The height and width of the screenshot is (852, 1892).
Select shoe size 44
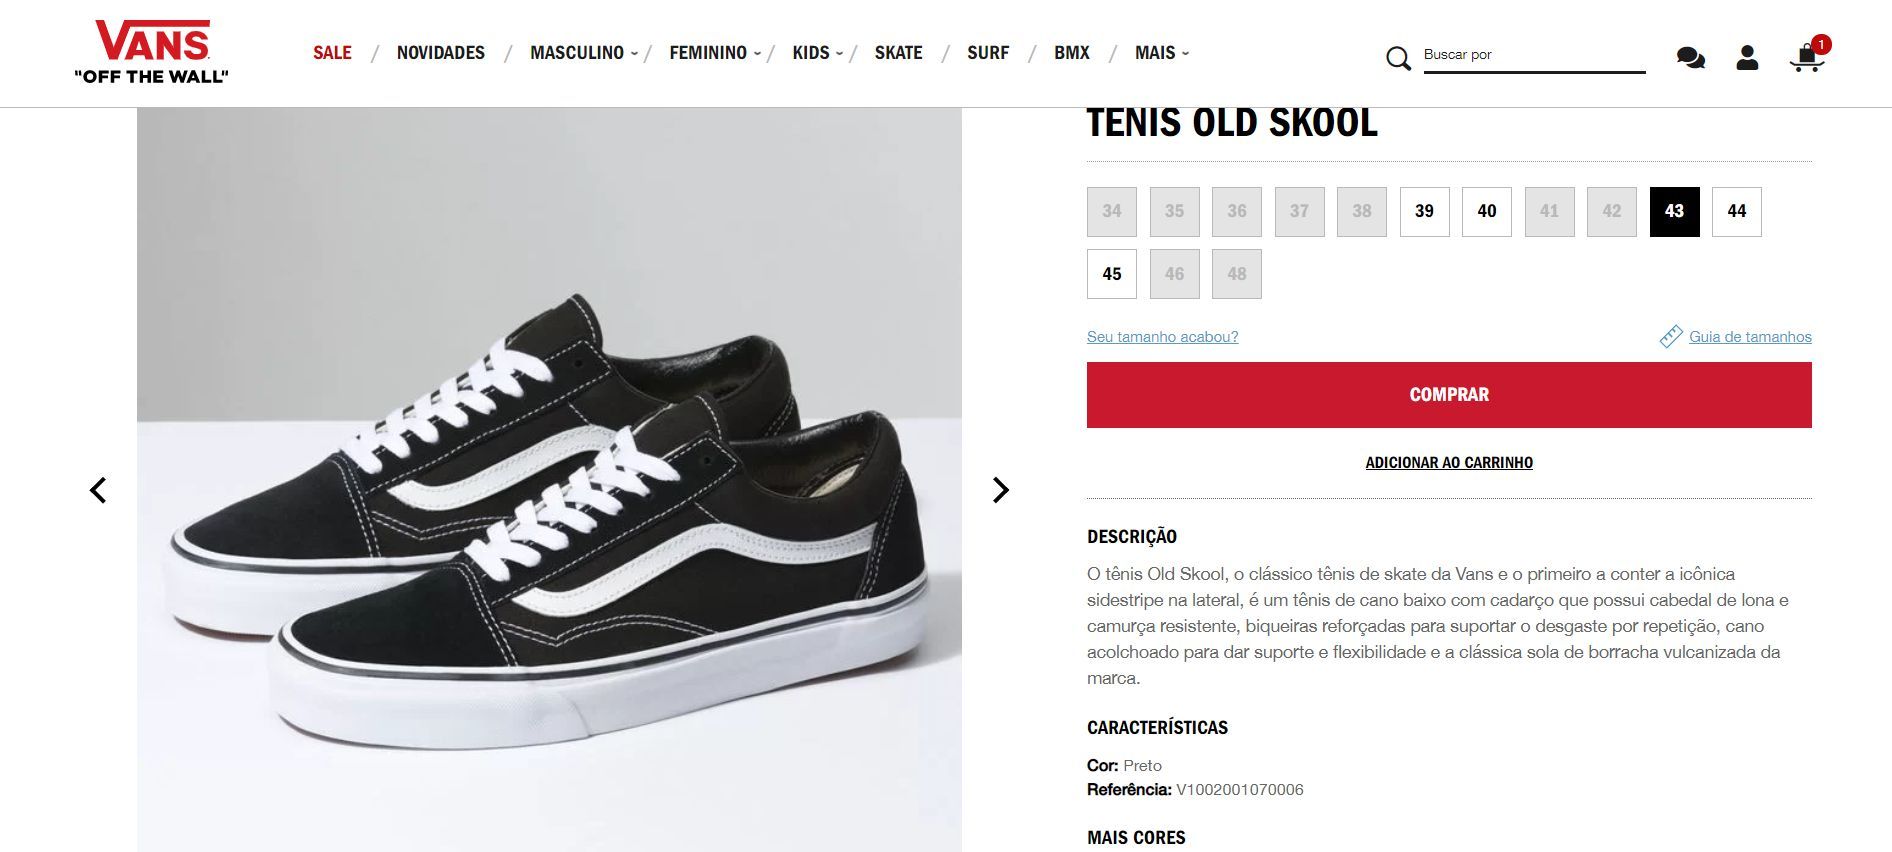pos(1736,211)
